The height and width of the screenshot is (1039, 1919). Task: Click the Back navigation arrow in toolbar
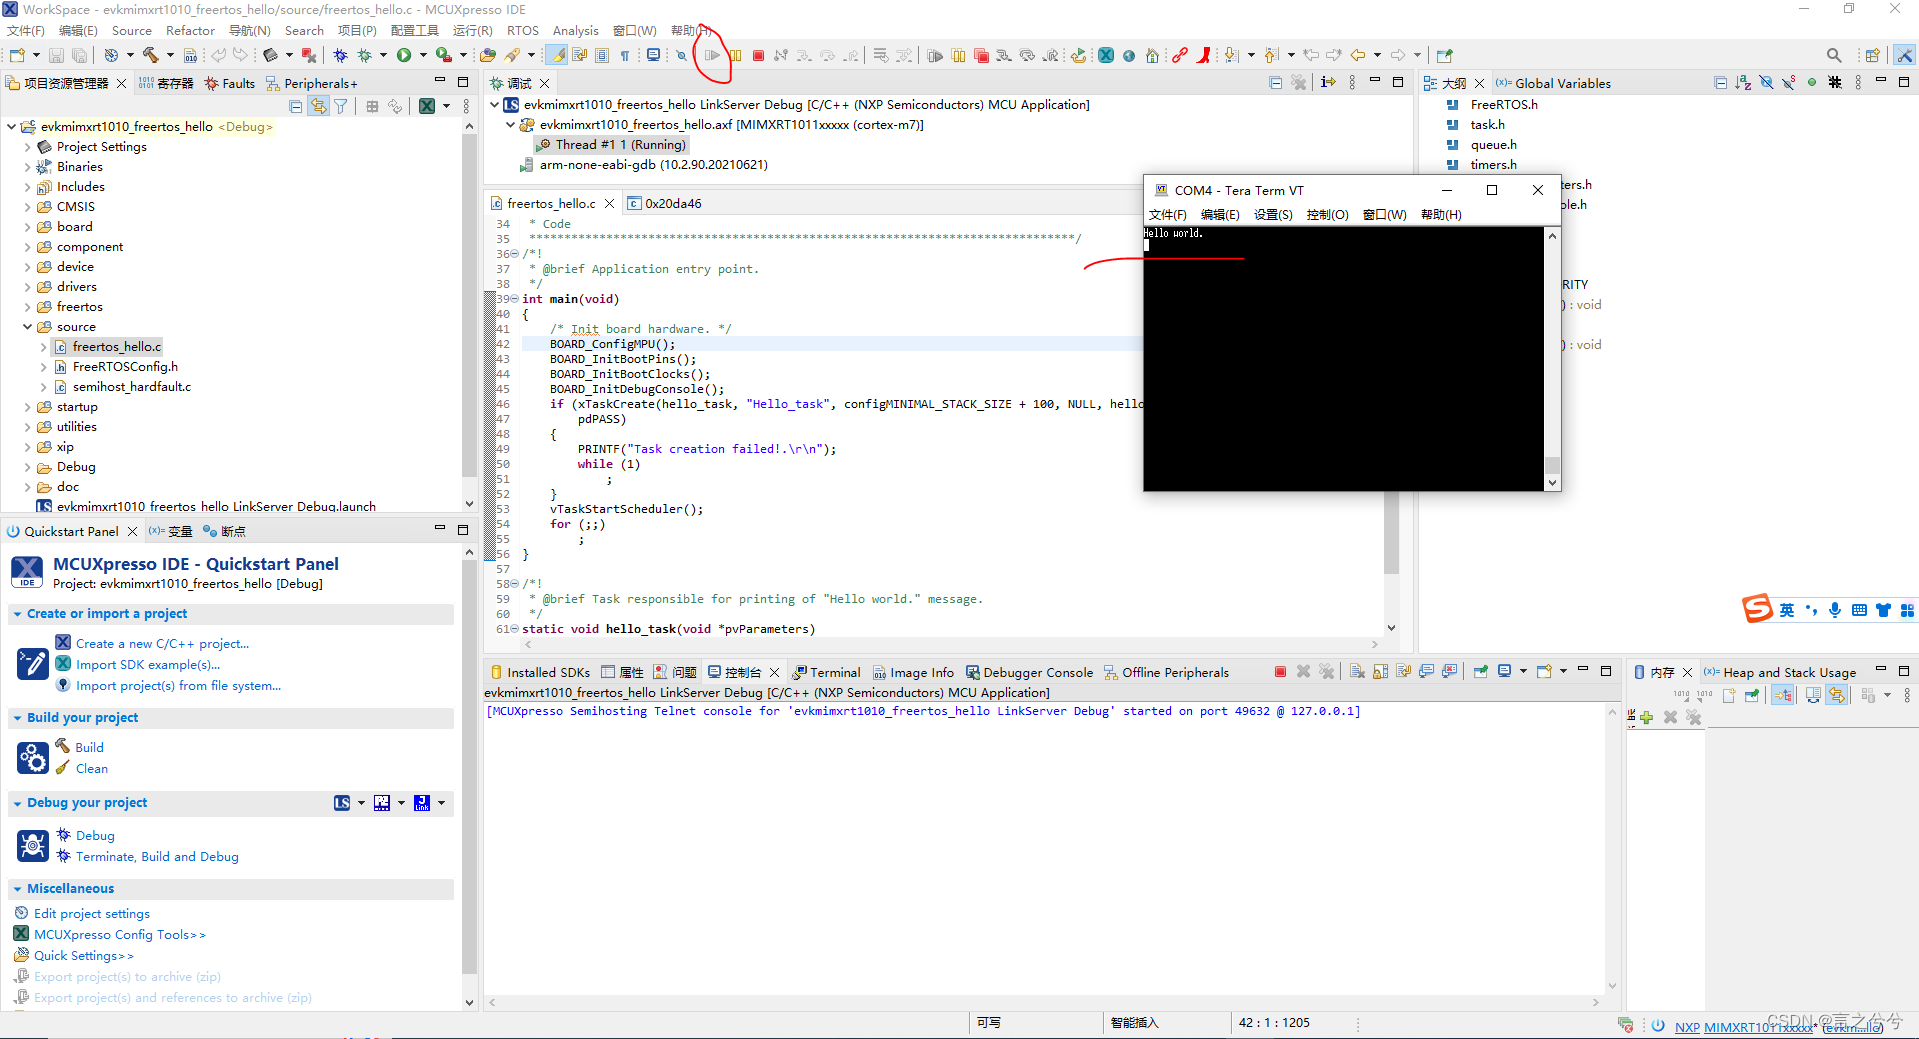tap(1358, 55)
